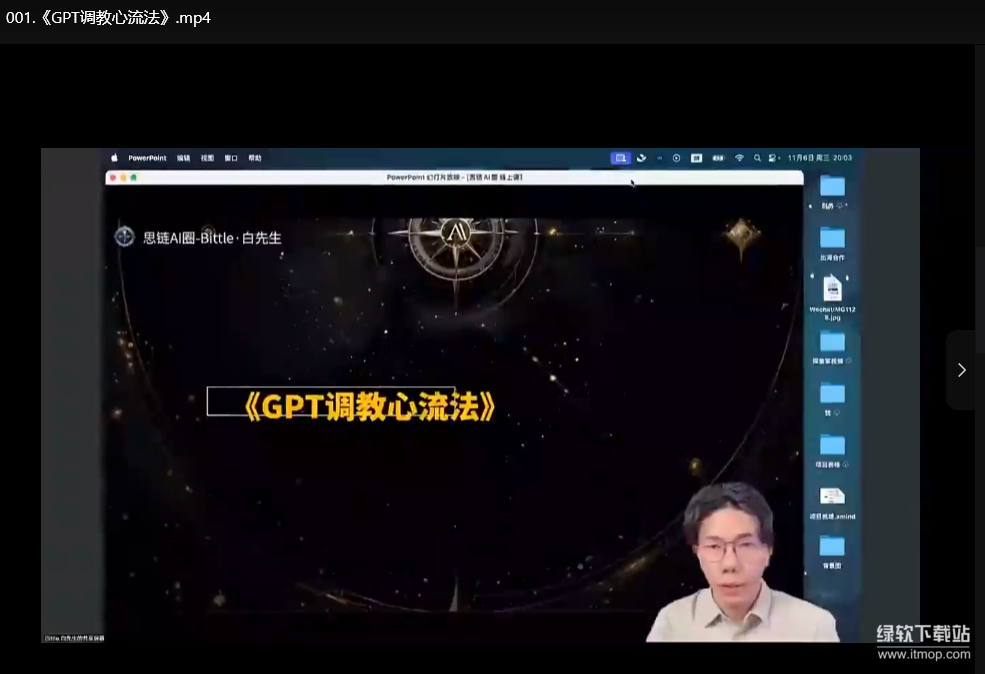
Task: Open the 编辑 menu in the menu bar
Action: pos(183,158)
